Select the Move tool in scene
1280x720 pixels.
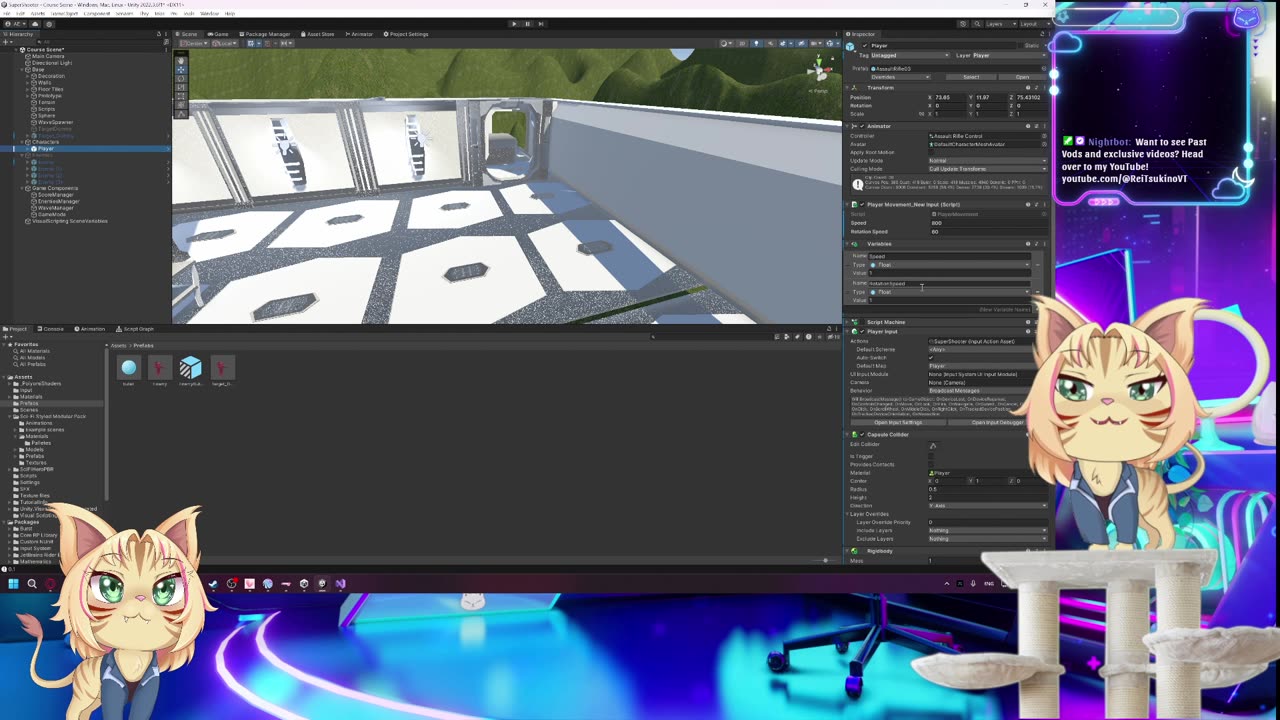[x=181, y=70]
